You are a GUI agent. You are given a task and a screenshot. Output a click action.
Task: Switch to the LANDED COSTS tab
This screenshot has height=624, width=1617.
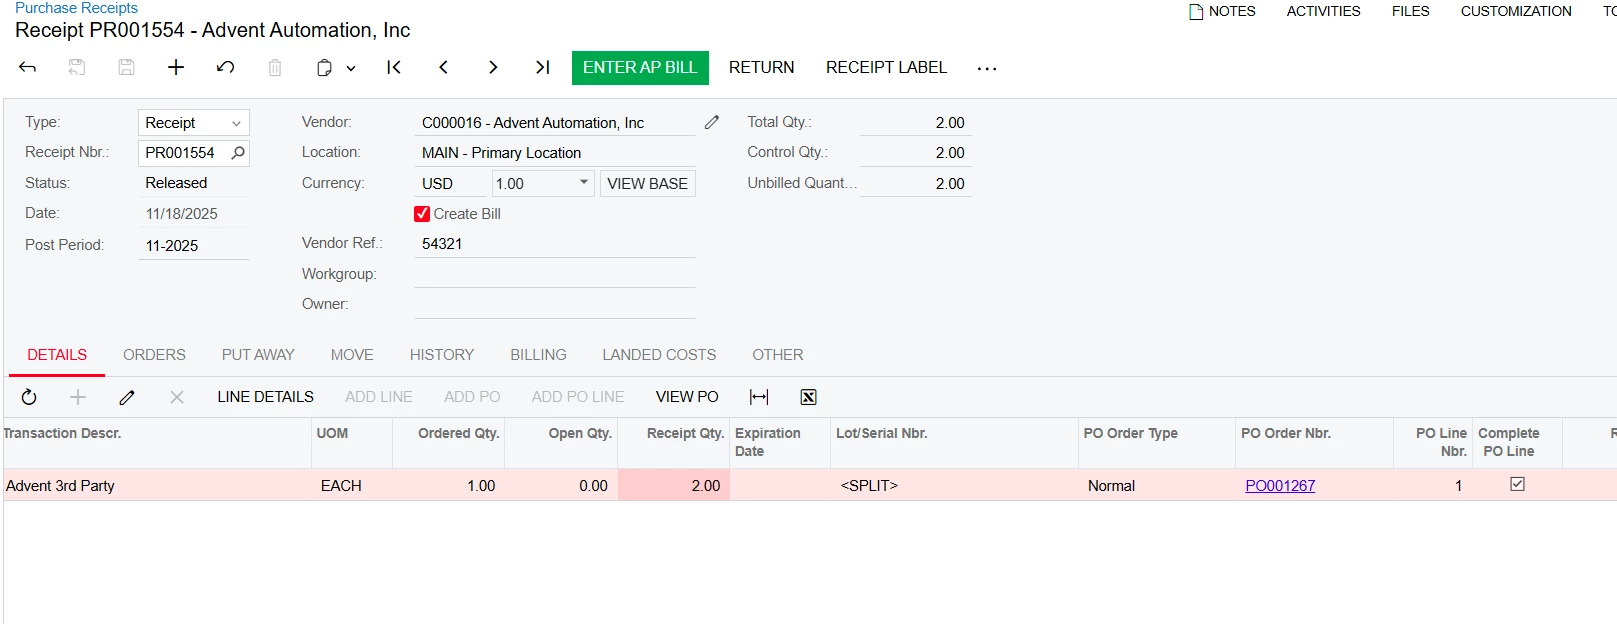pyautogui.click(x=659, y=355)
